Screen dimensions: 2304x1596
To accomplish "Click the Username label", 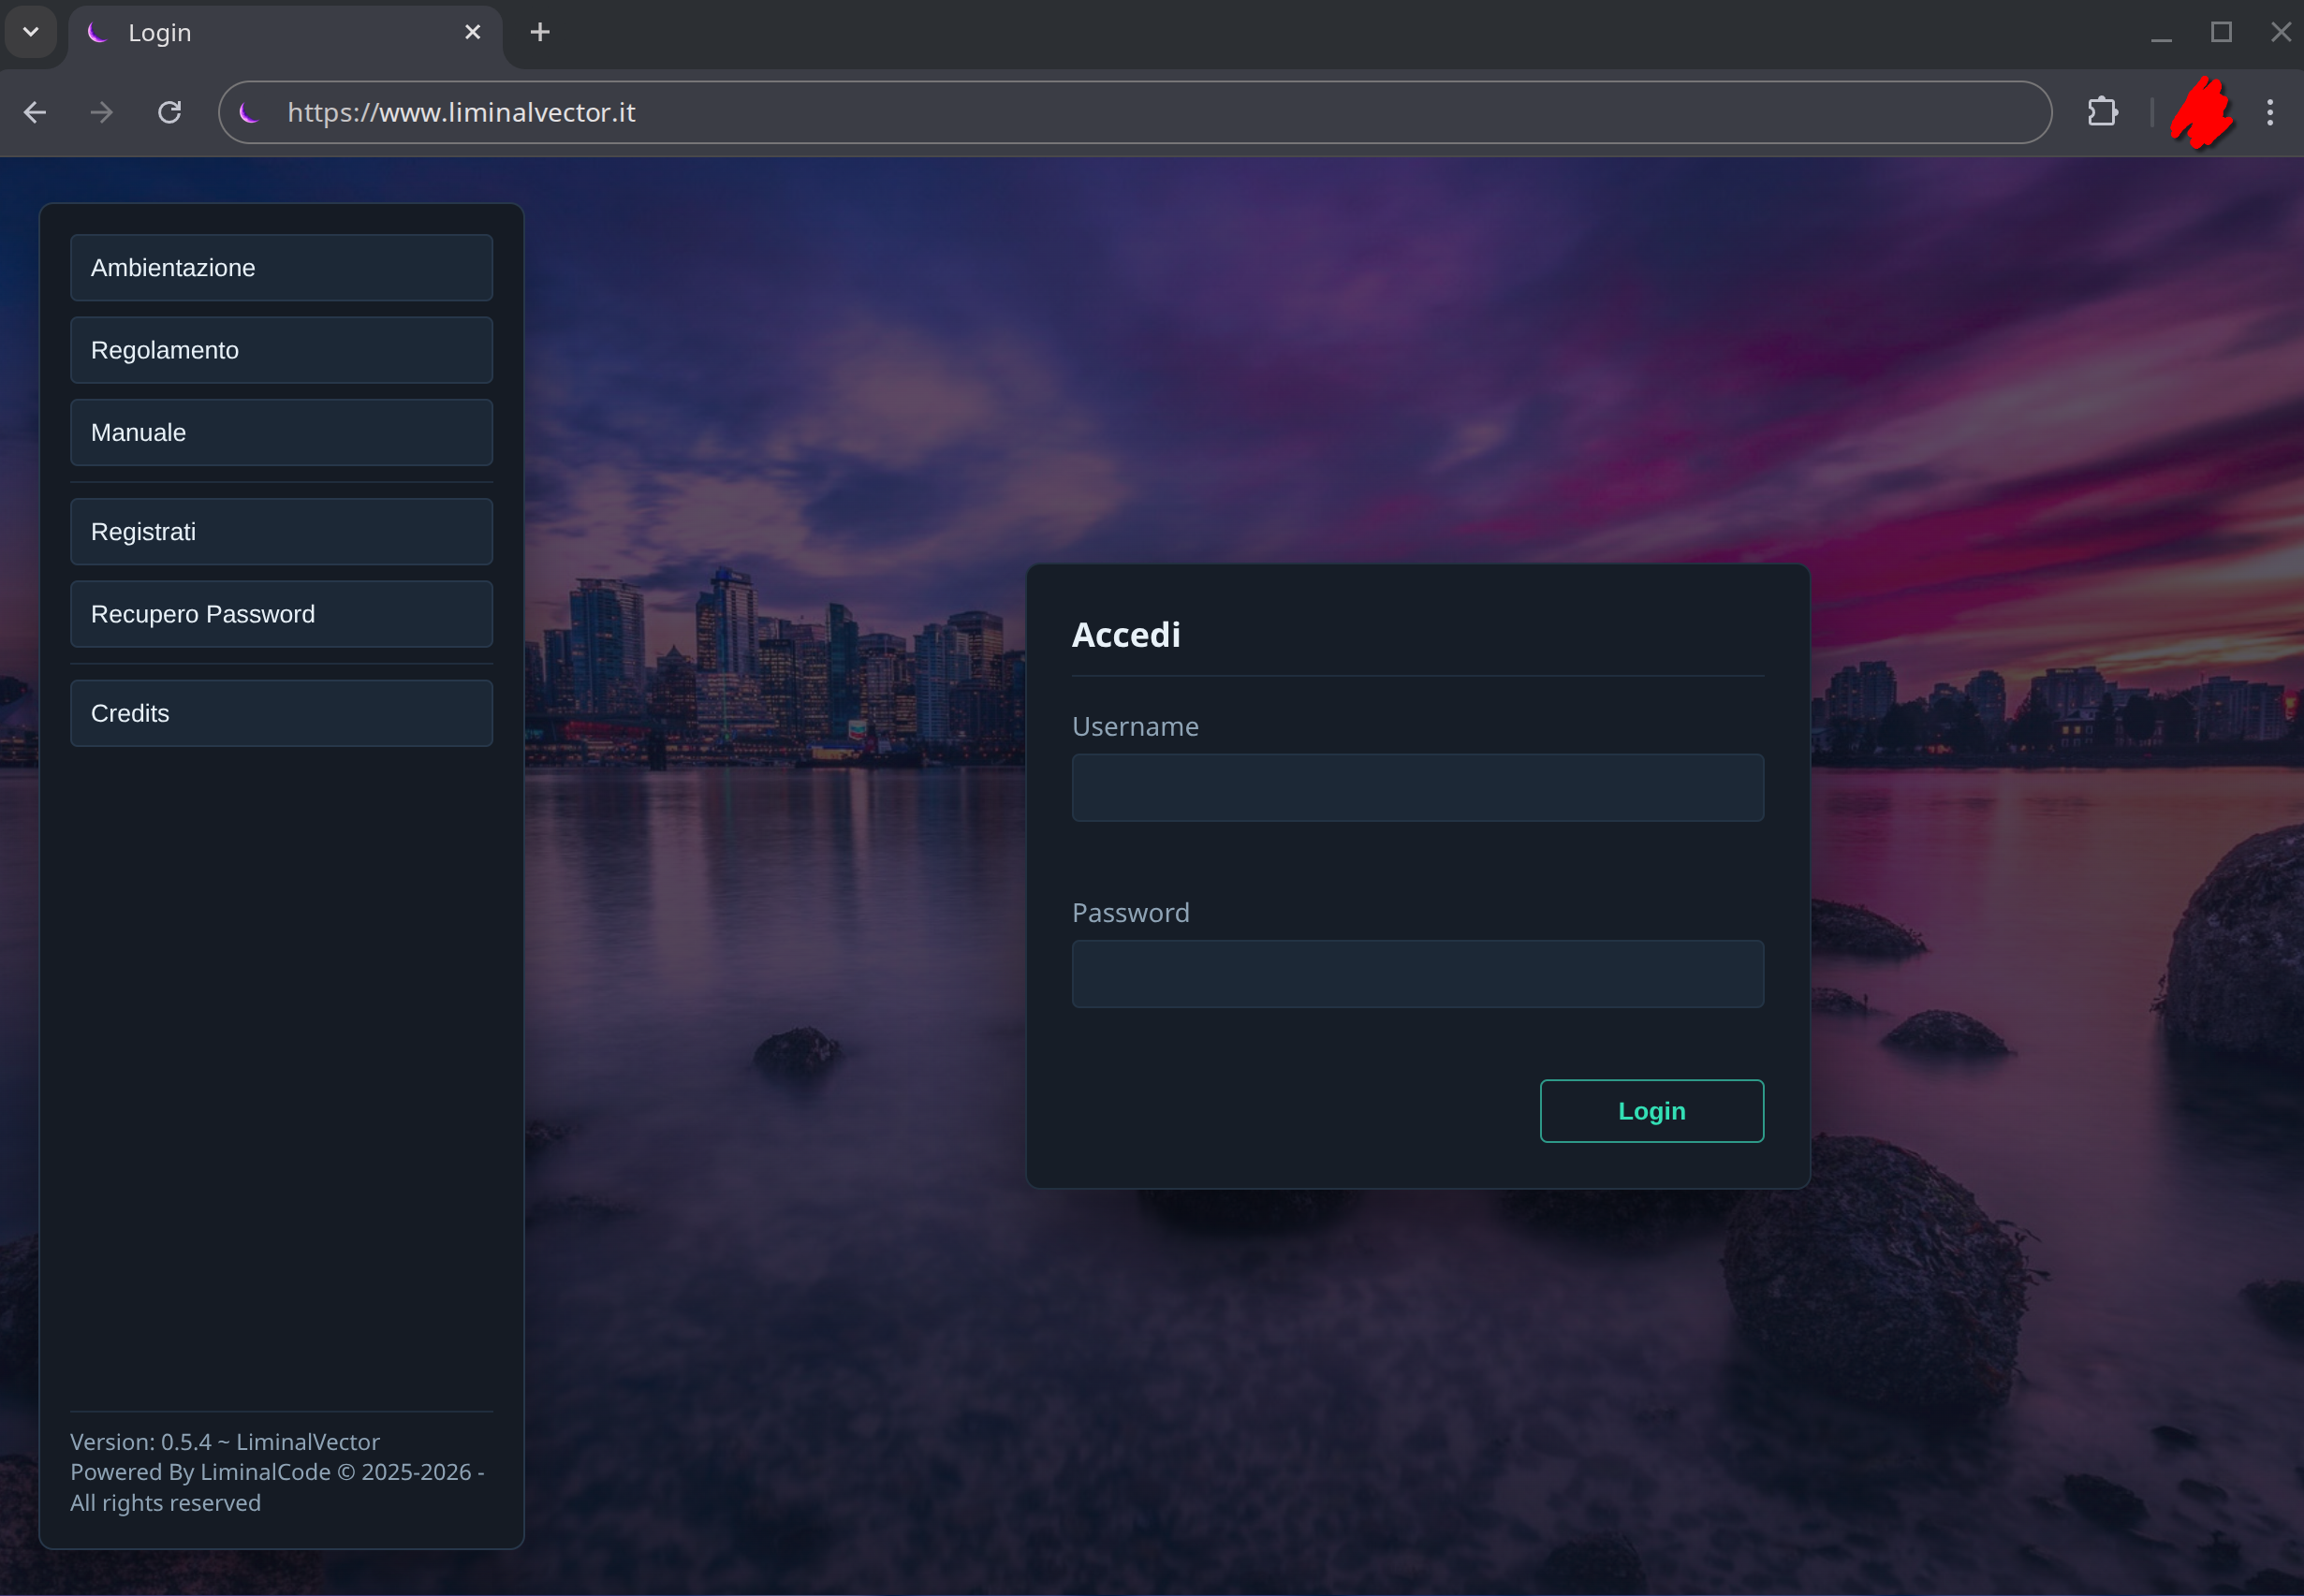I will pyautogui.click(x=1135, y=726).
